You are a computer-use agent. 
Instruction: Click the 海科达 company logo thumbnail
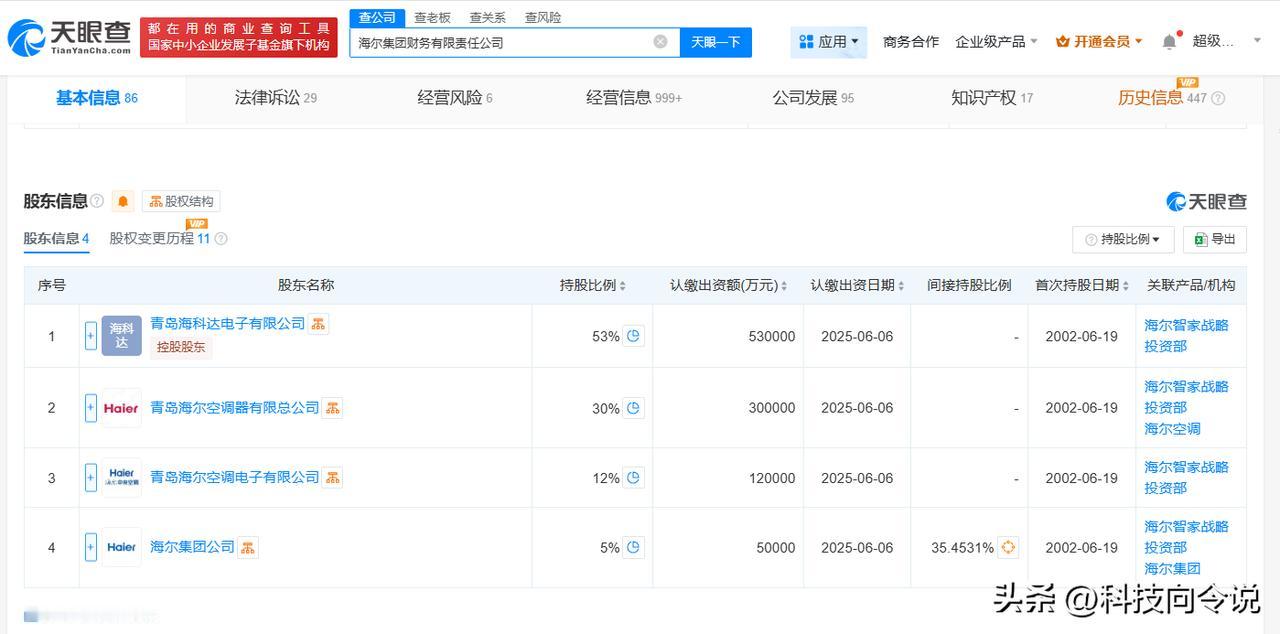[121, 336]
